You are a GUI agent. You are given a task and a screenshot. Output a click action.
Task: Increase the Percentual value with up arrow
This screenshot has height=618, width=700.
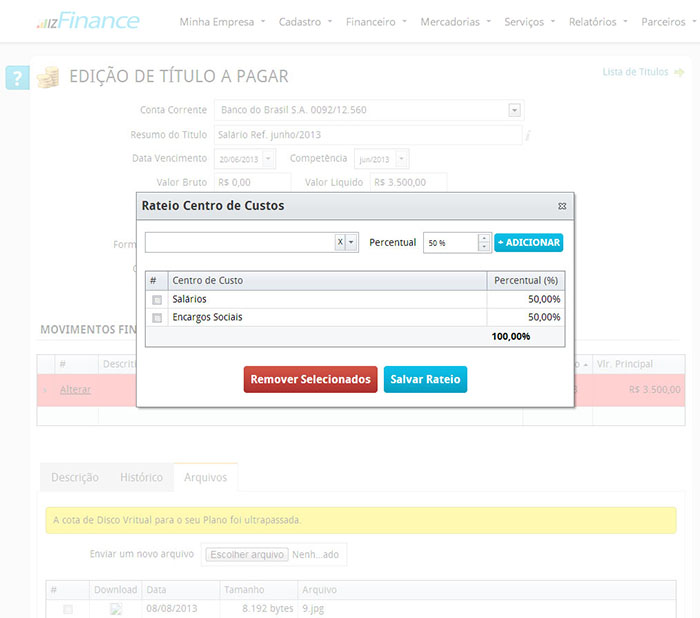(484, 238)
